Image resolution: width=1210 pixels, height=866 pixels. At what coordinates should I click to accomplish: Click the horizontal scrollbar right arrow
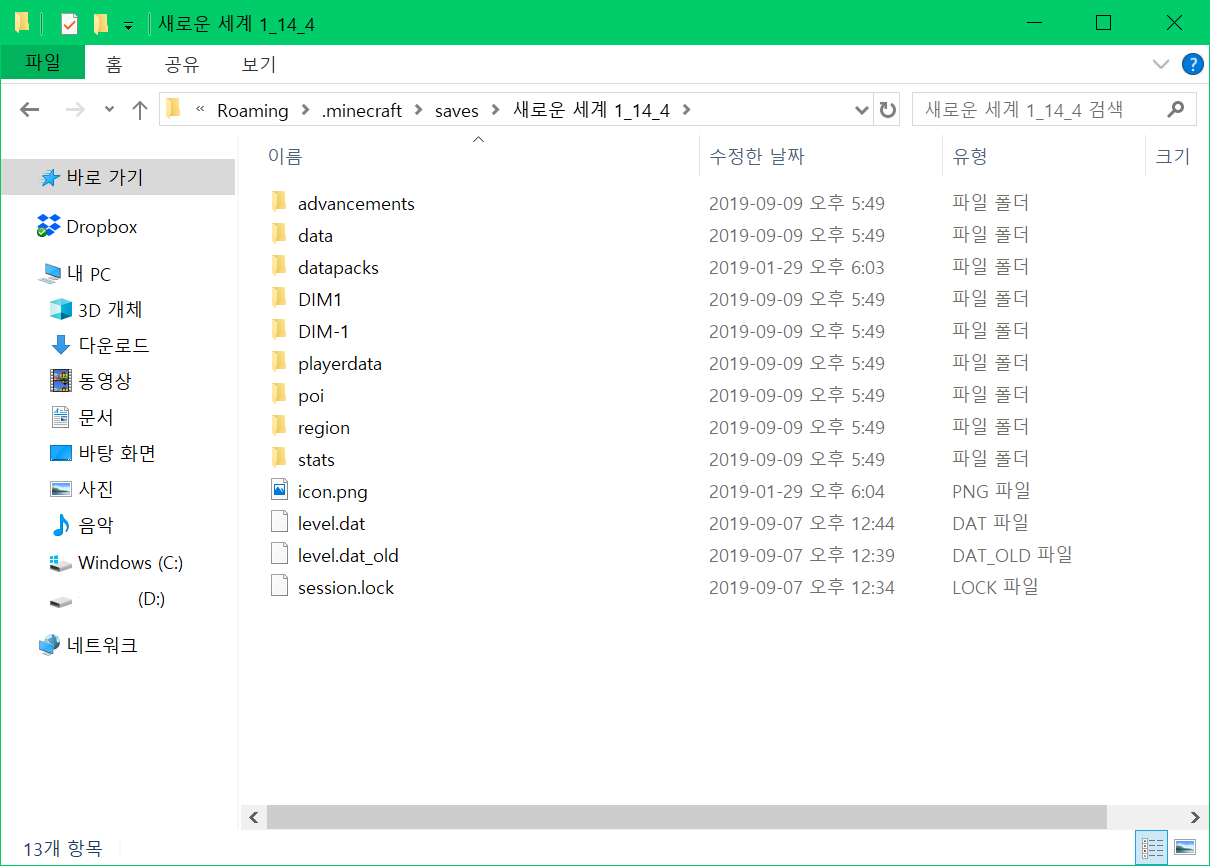[x=1195, y=817]
